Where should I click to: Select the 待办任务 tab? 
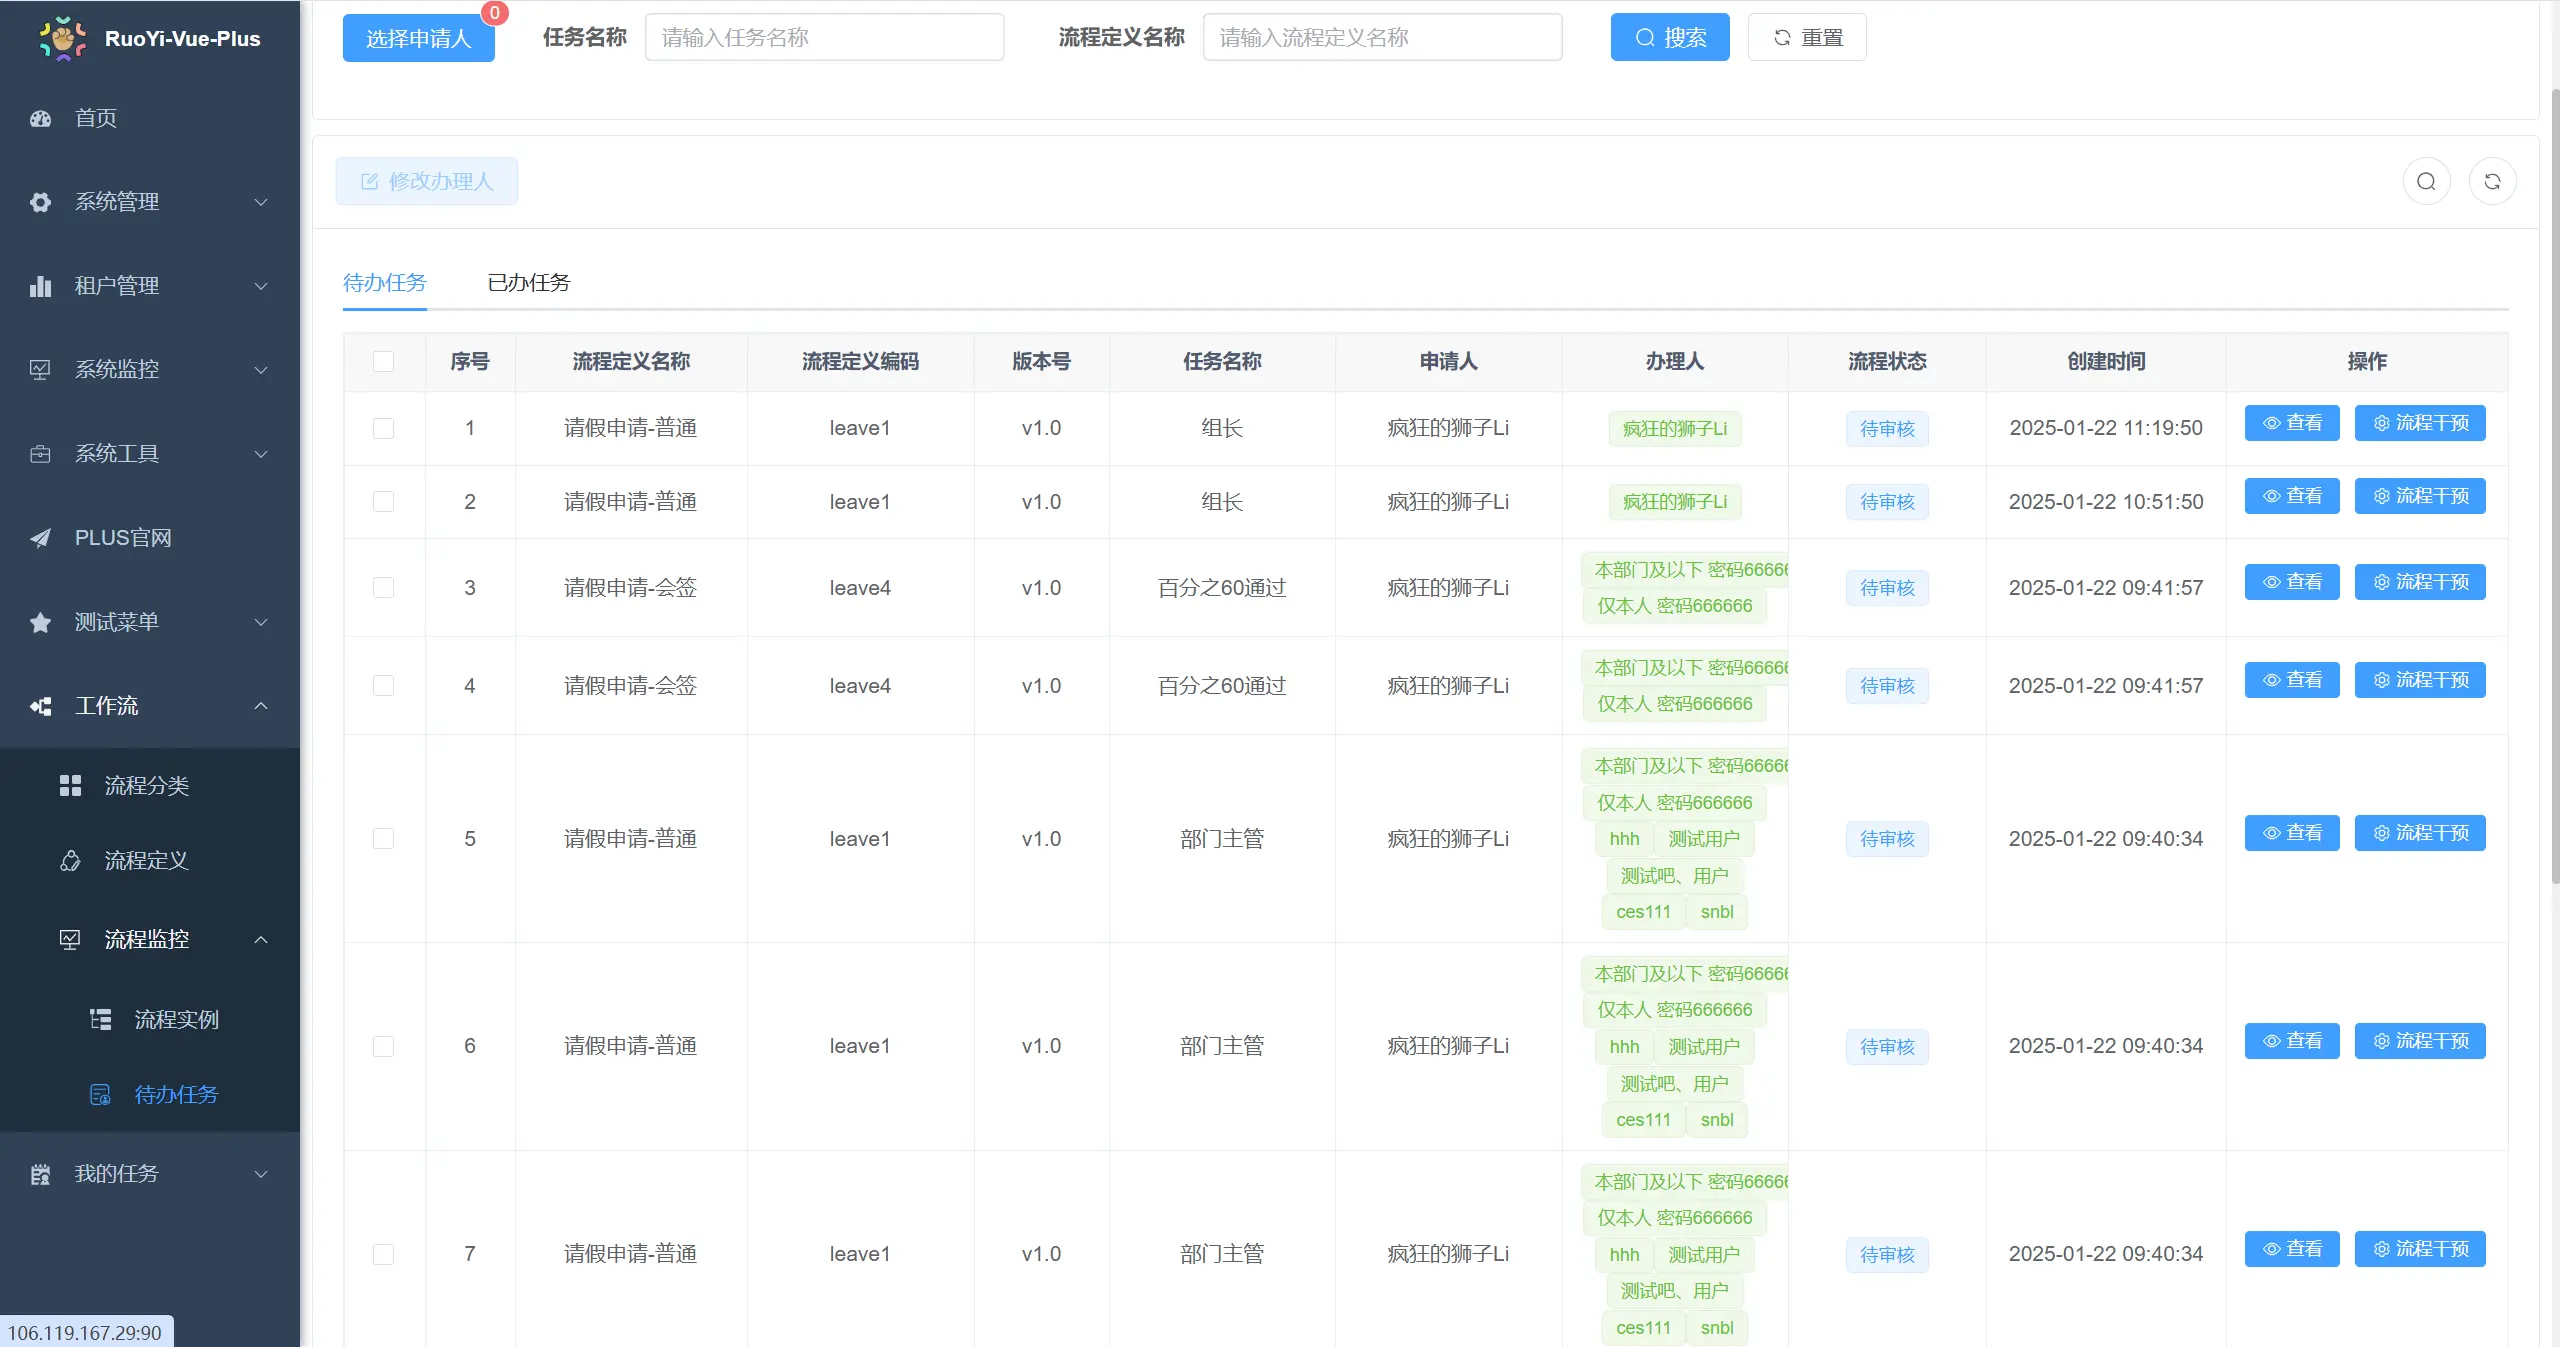pos(385,283)
